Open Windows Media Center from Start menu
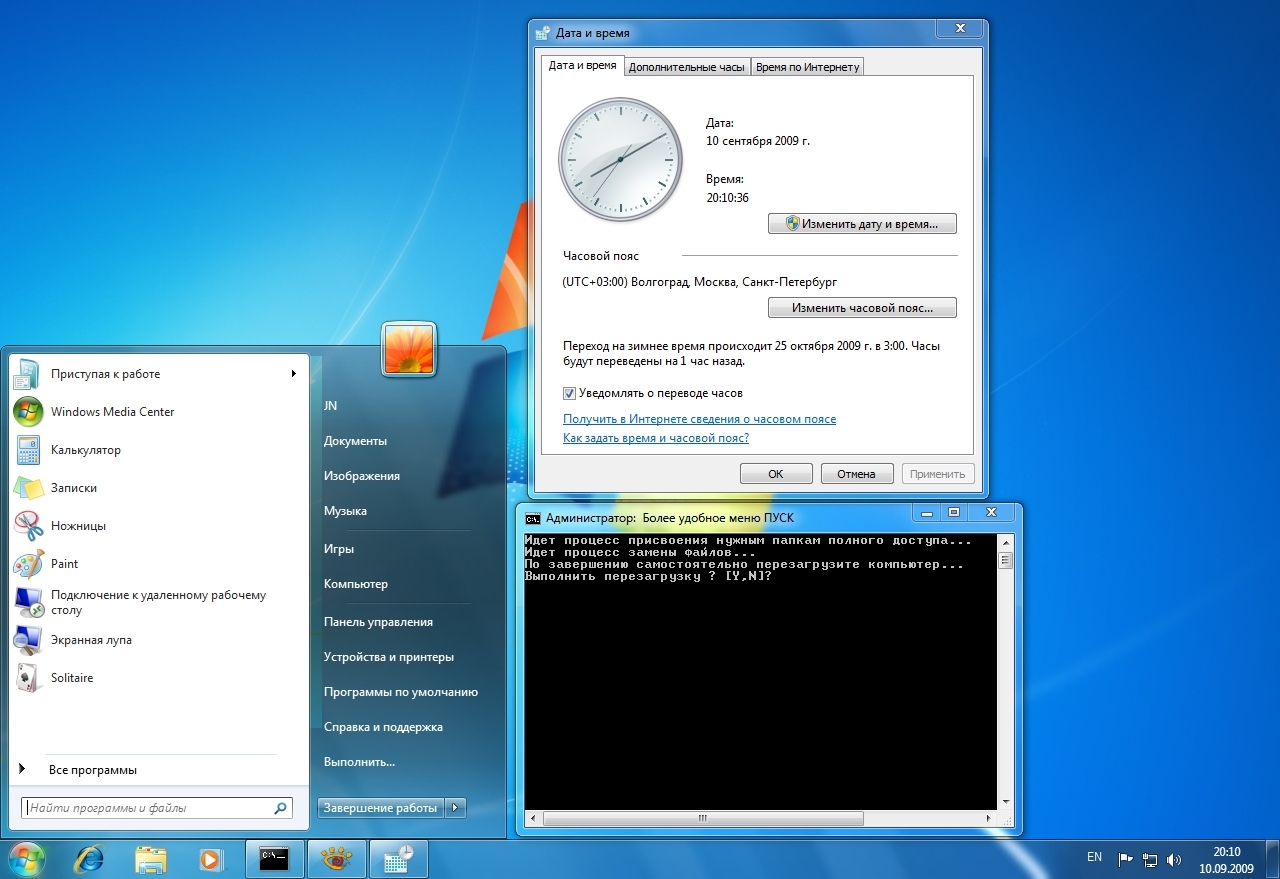Screen dimensions: 1280x879 click(111, 412)
